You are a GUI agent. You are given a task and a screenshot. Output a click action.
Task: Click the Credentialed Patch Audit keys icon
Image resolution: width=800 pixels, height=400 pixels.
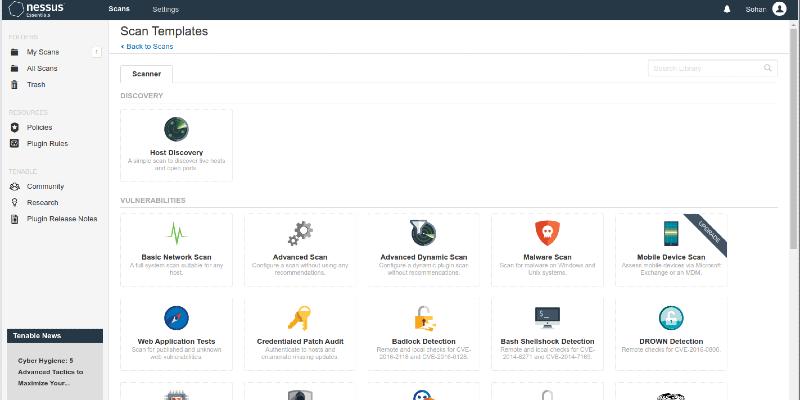point(300,319)
